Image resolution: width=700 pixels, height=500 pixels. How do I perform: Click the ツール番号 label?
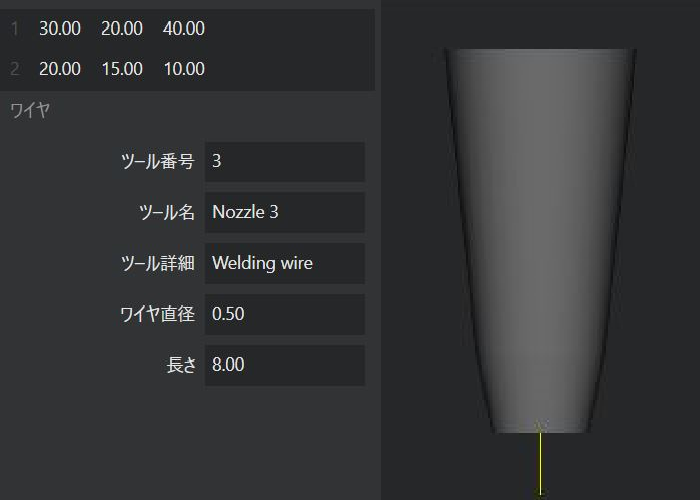158,161
